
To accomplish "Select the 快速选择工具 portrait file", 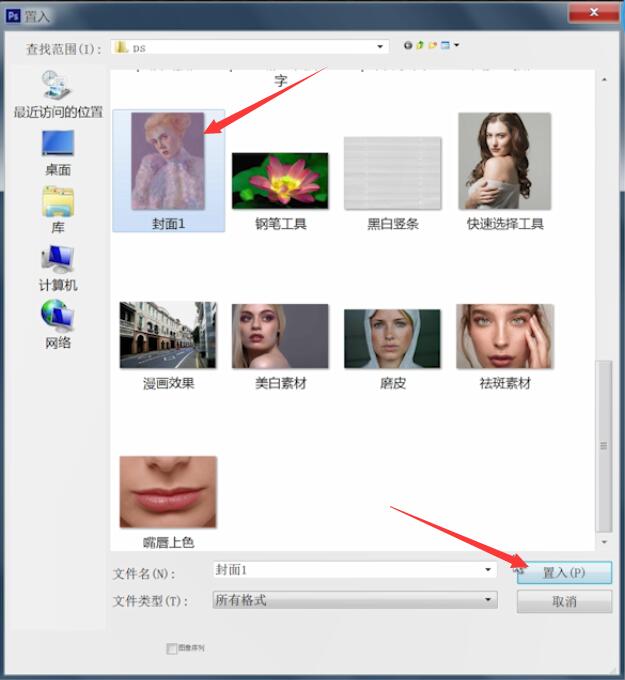I will [505, 161].
